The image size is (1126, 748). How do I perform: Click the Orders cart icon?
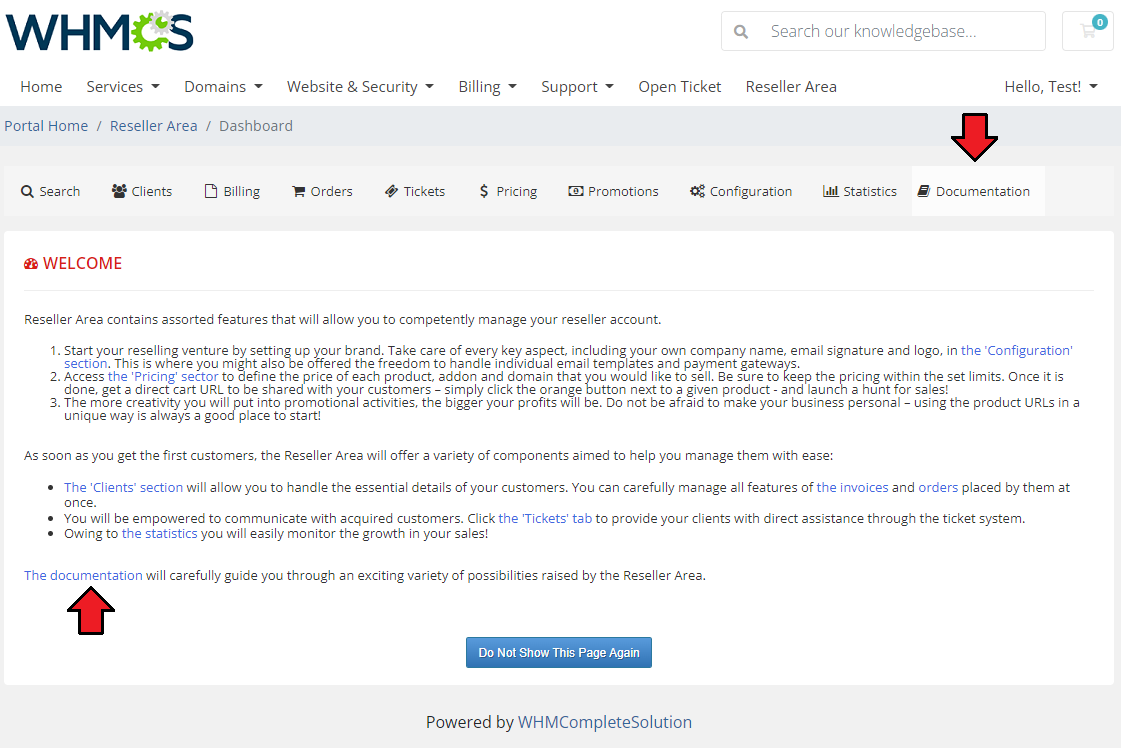(x=299, y=192)
